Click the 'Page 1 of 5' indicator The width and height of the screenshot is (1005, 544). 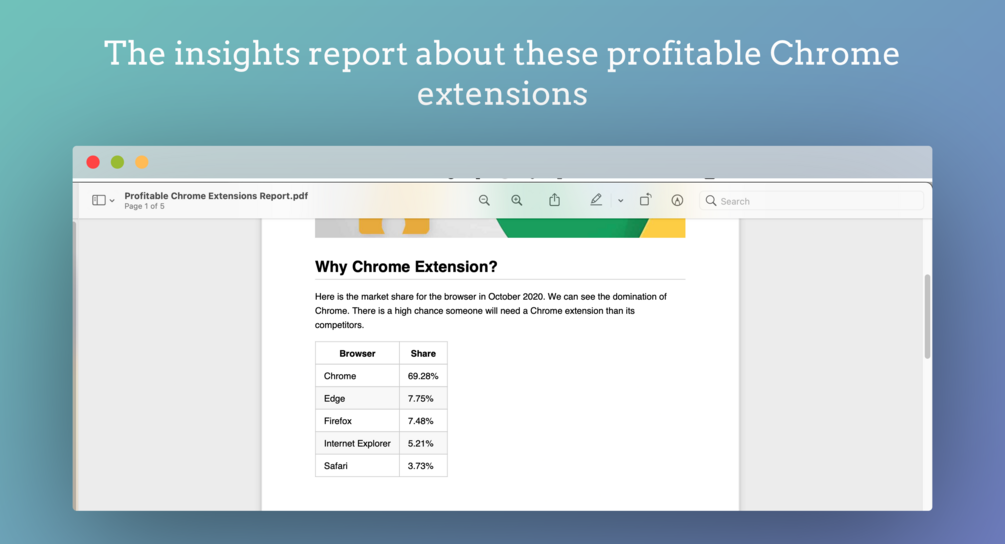144,206
